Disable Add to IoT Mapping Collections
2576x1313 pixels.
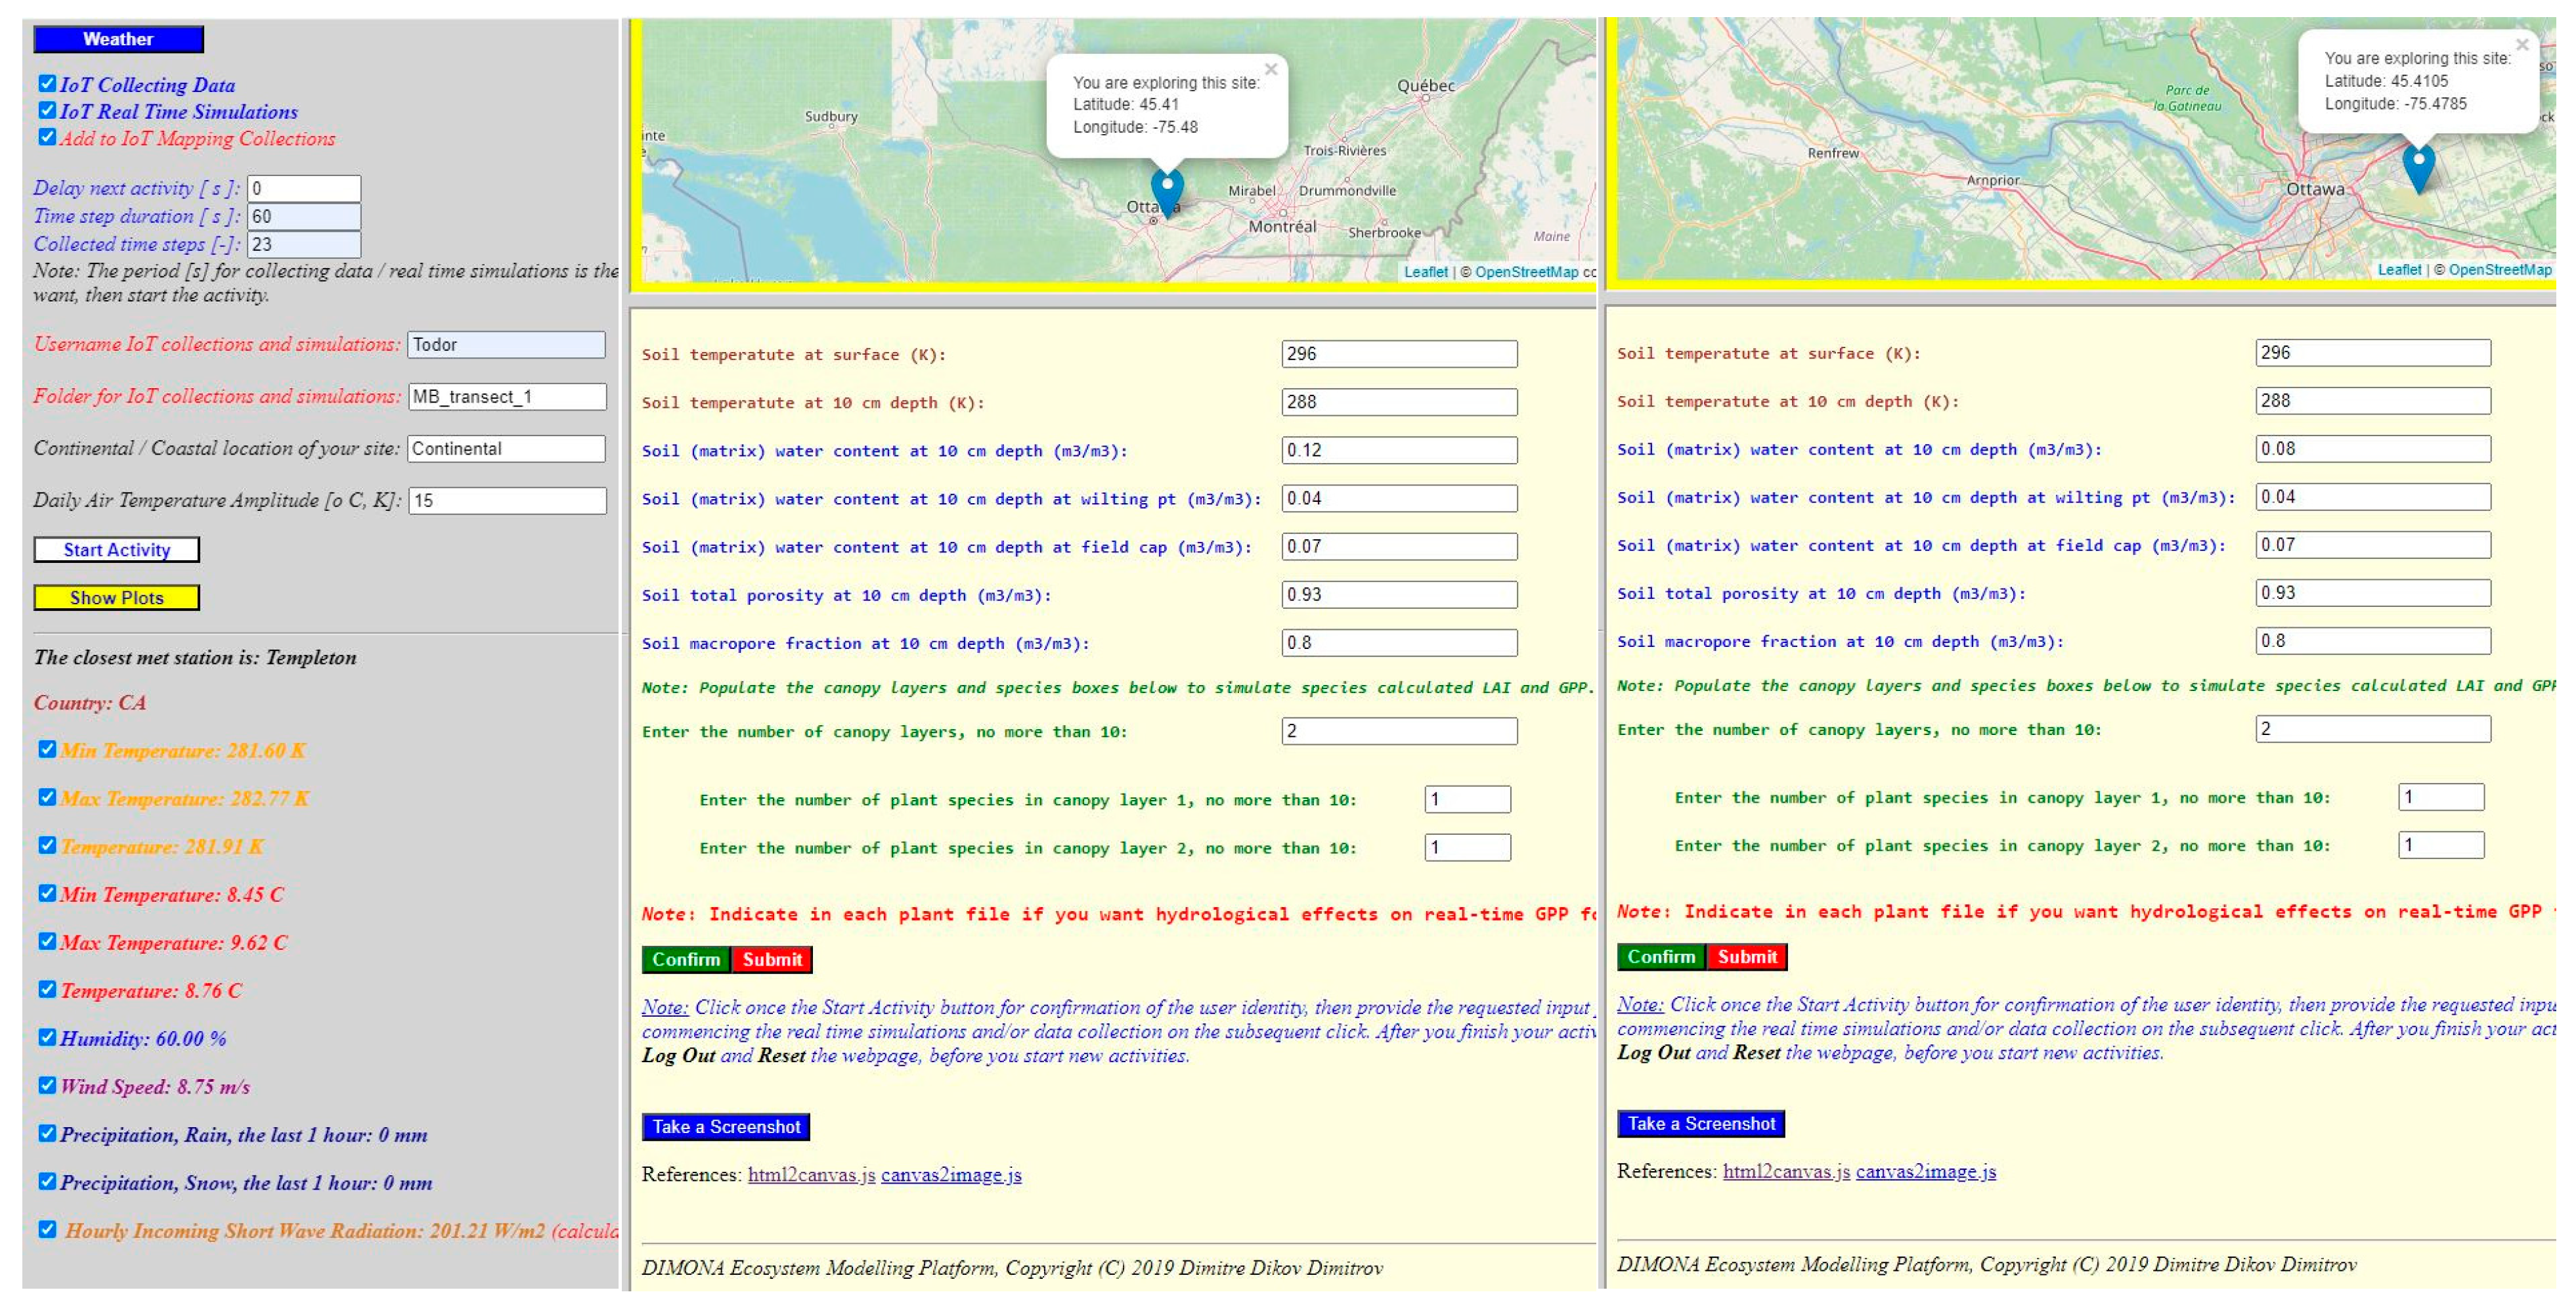47,137
